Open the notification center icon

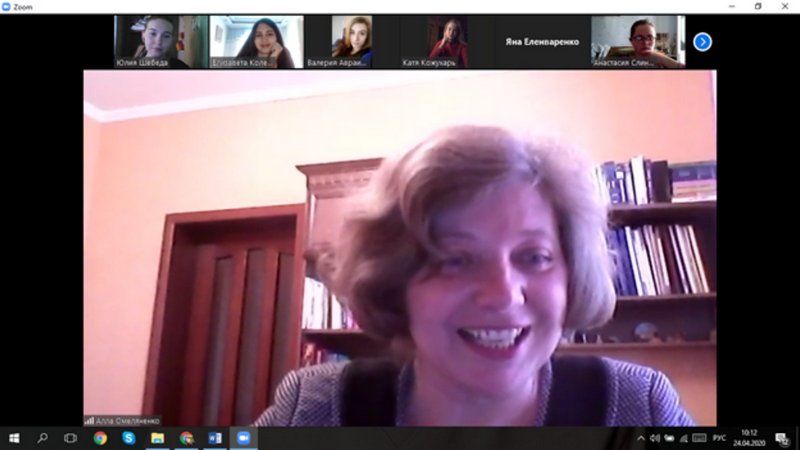(x=781, y=438)
